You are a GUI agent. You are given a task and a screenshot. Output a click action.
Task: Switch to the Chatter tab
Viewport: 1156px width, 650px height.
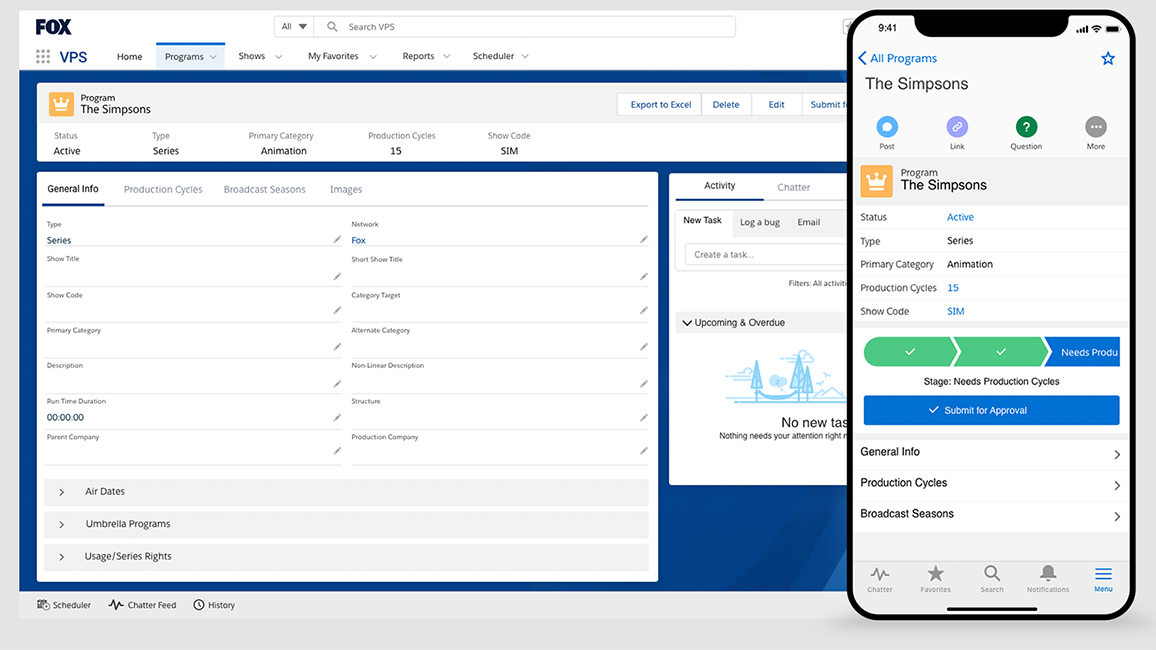(x=794, y=187)
